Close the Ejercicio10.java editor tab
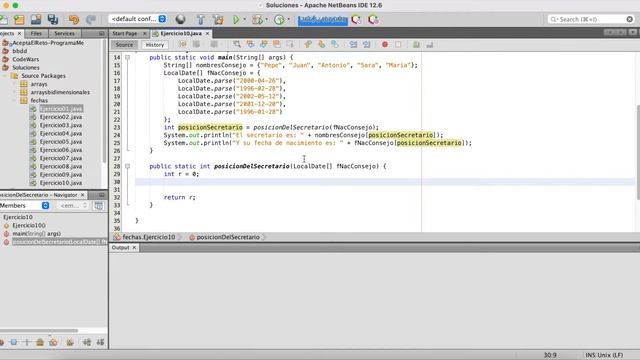This screenshot has width=640, height=360. tap(207, 33)
